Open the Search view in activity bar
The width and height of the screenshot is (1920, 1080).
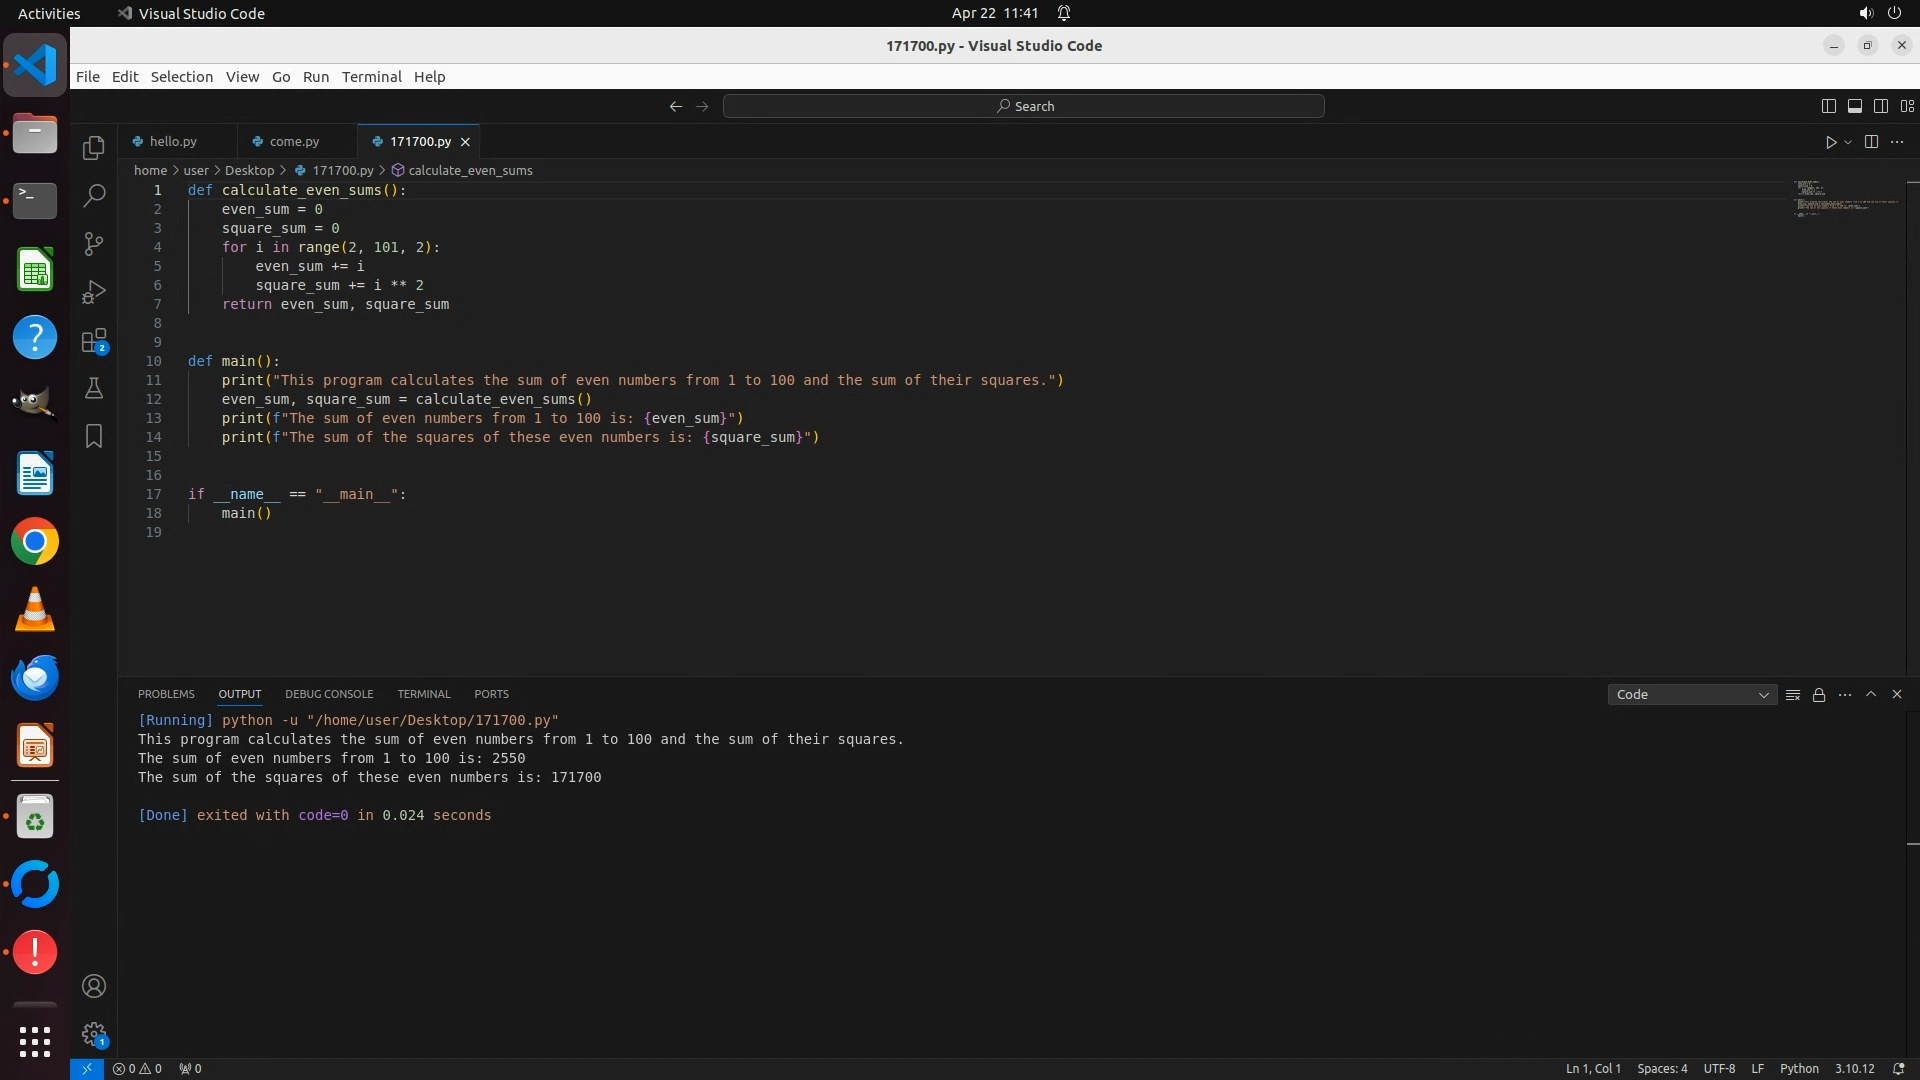tap(94, 196)
